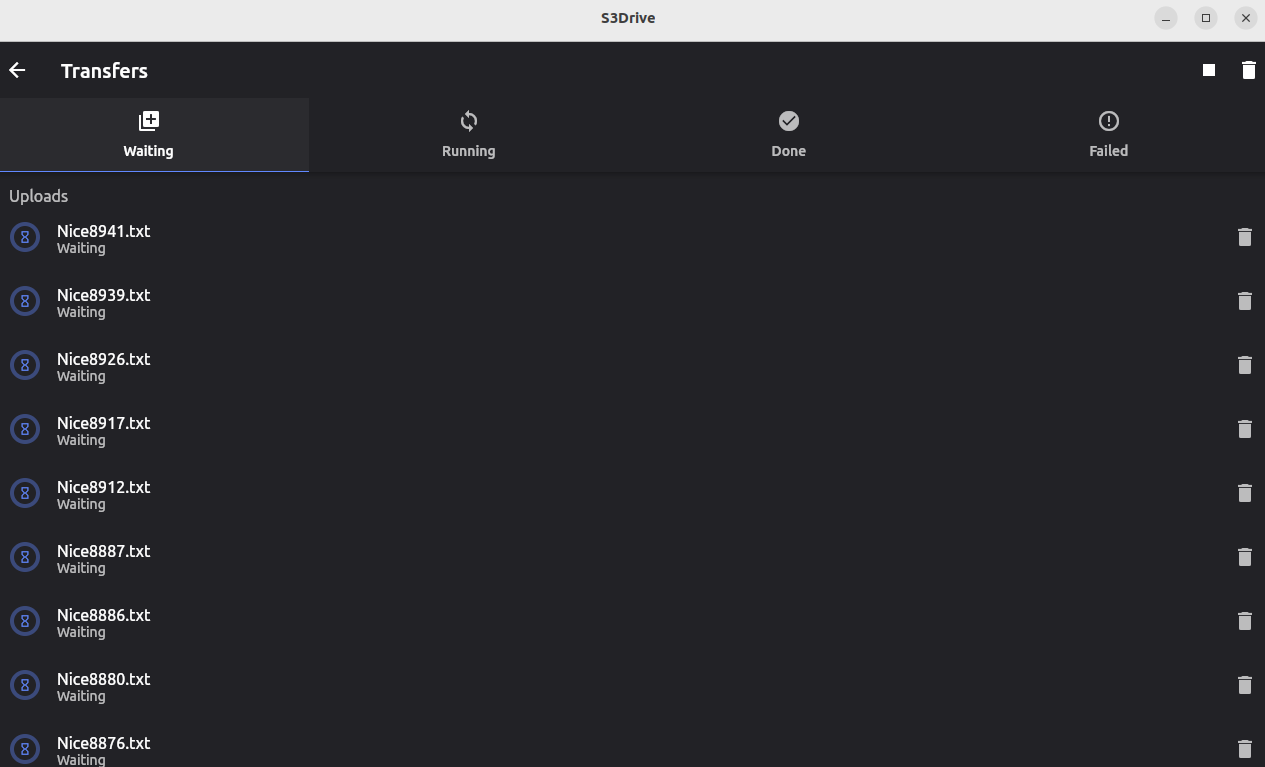Open the Running tab

coord(468,135)
